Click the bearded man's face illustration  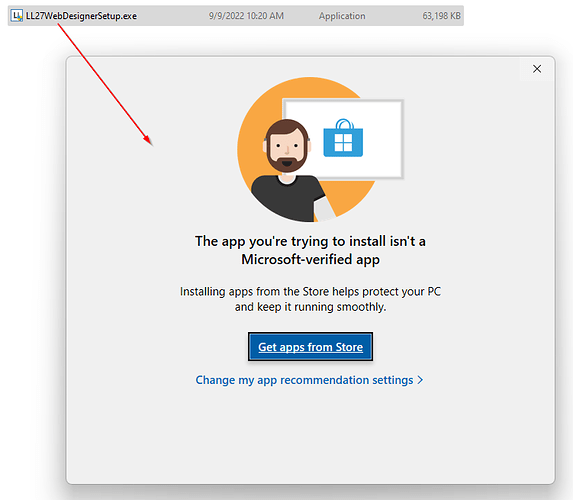[287, 145]
